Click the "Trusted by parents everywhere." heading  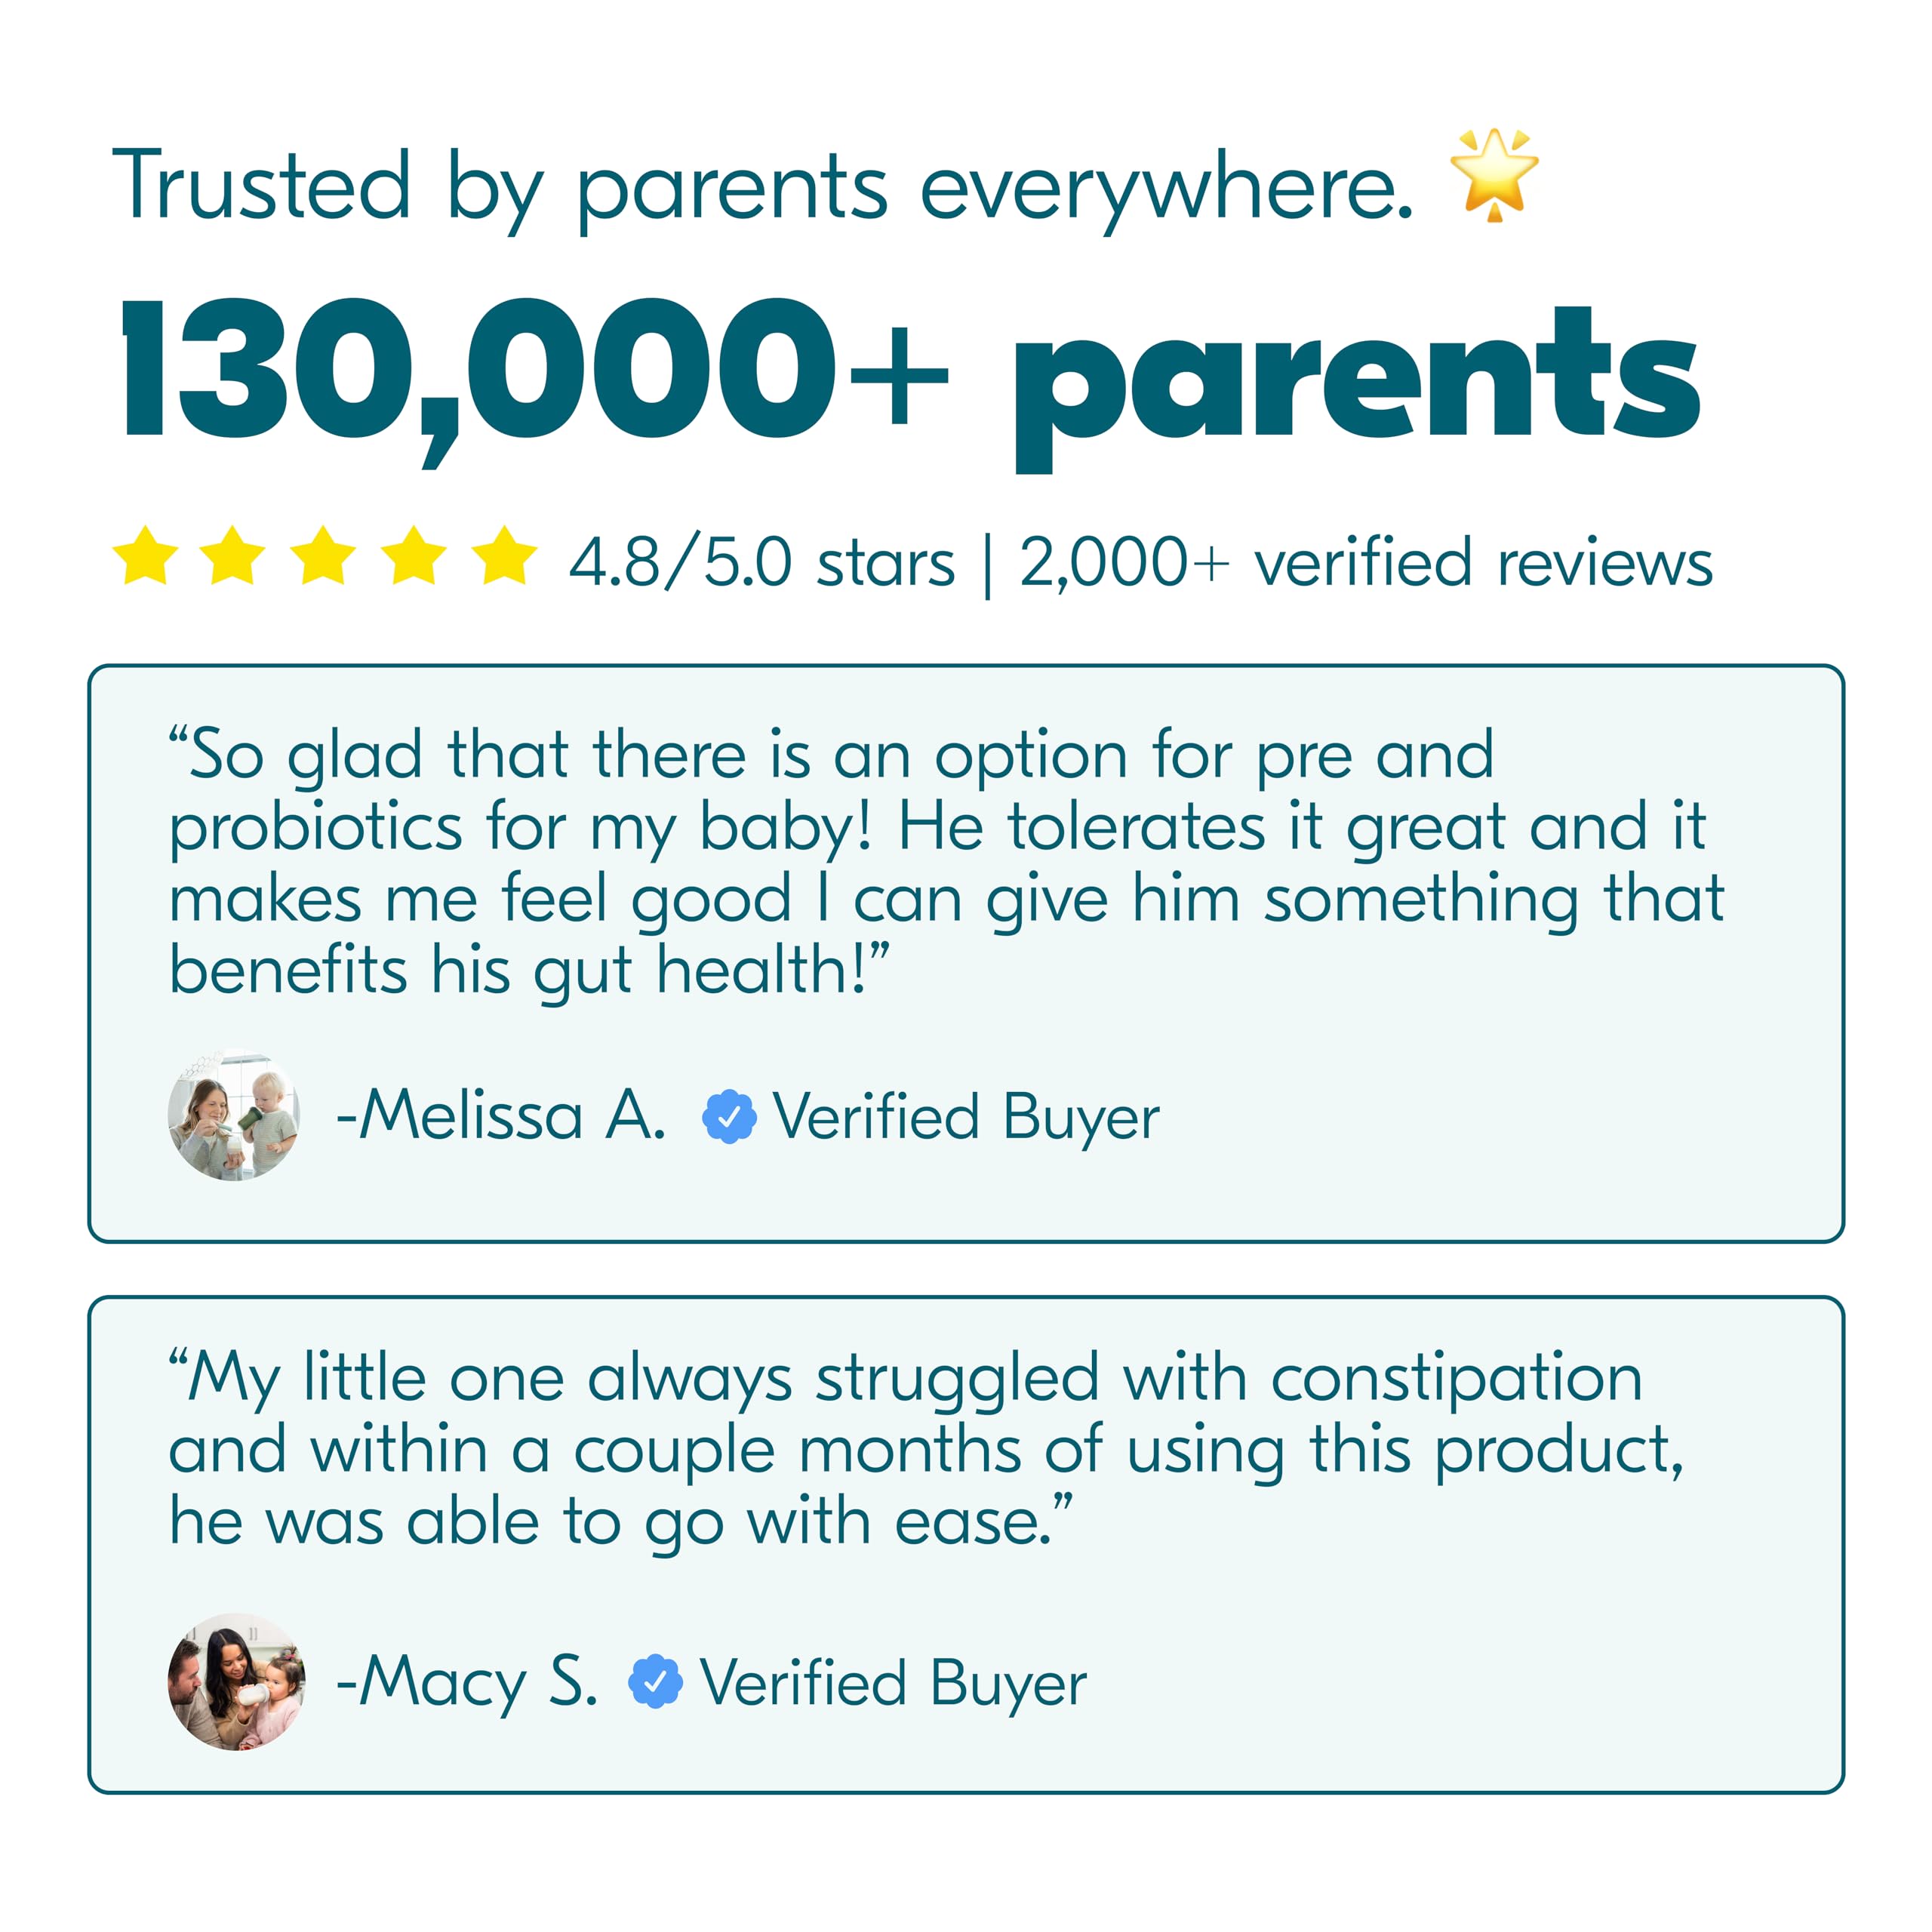[x=762, y=188]
